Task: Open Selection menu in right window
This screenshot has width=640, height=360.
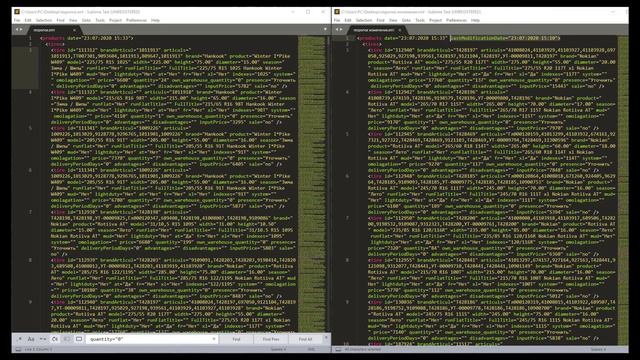Action: click(x=364, y=20)
